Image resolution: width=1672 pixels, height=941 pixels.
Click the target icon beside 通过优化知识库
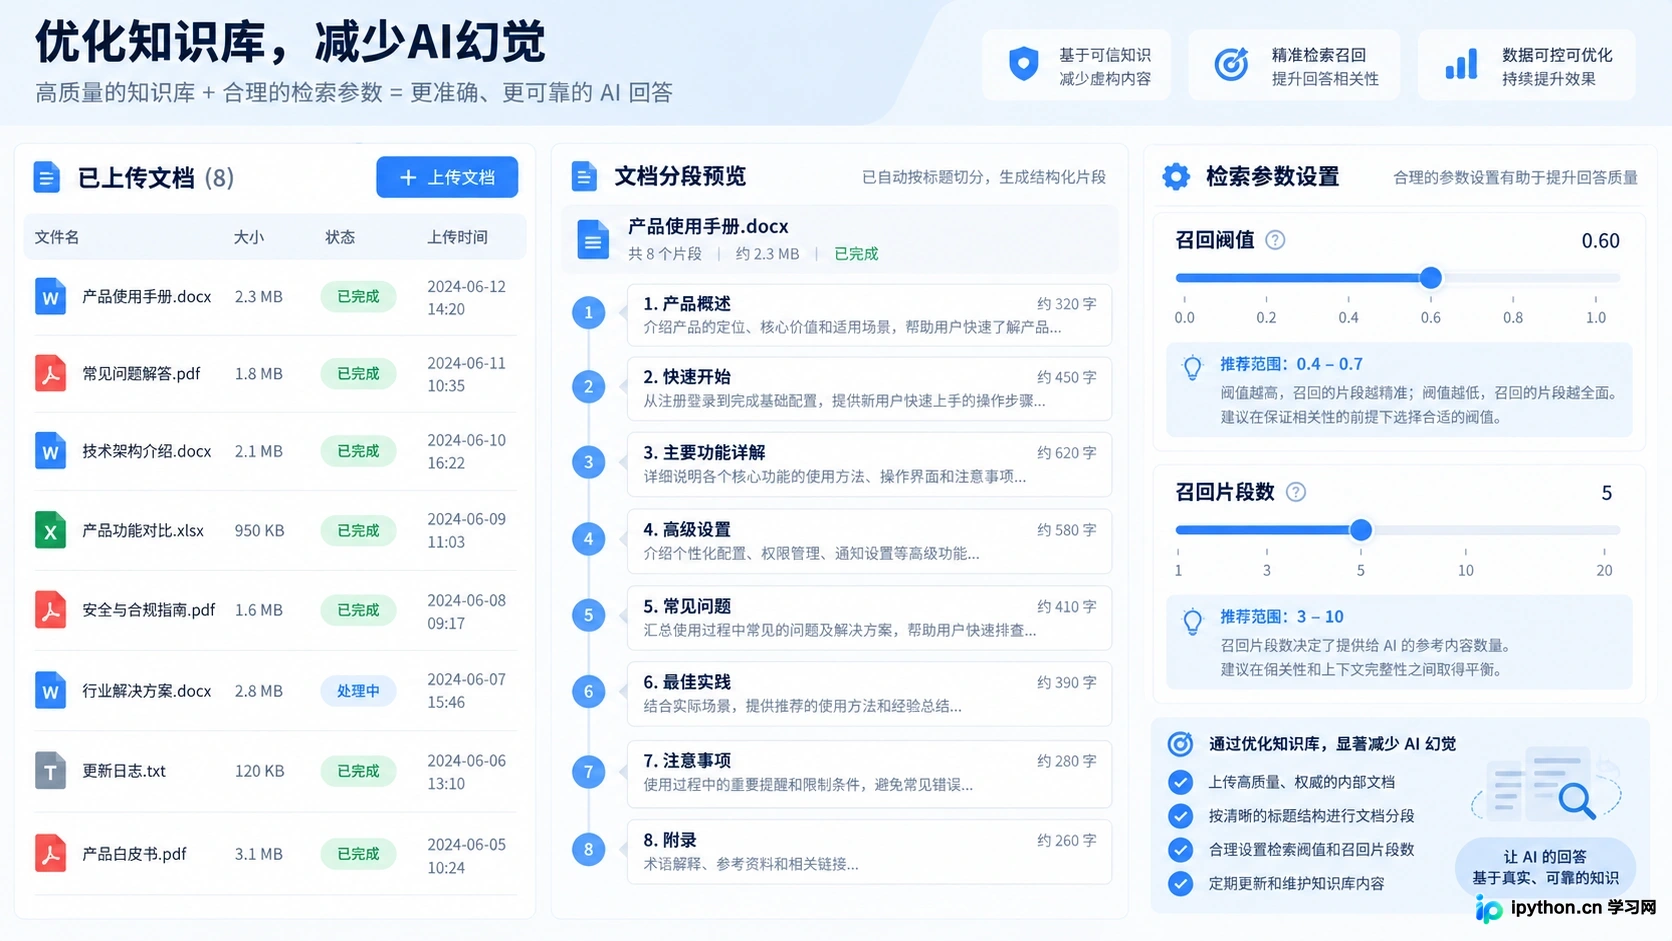point(1180,744)
